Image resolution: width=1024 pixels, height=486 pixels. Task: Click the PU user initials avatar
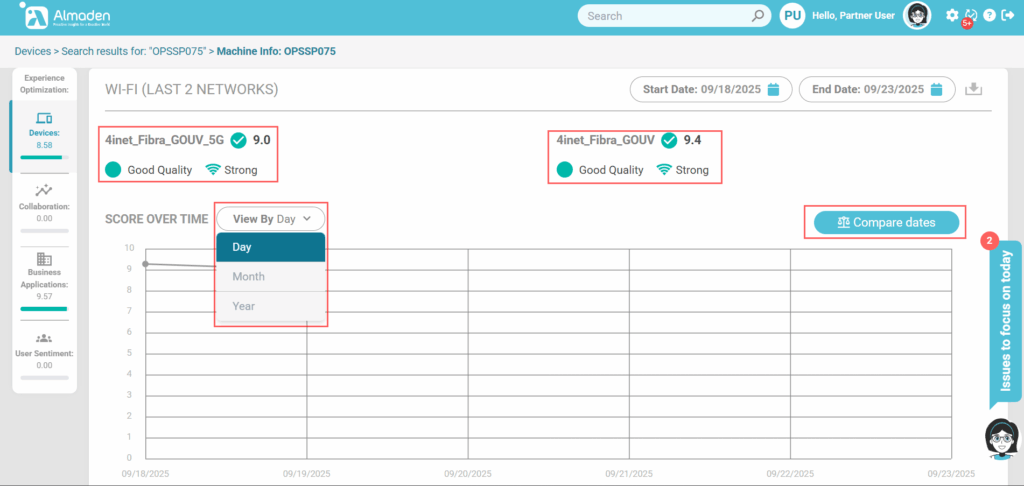pyautogui.click(x=792, y=16)
